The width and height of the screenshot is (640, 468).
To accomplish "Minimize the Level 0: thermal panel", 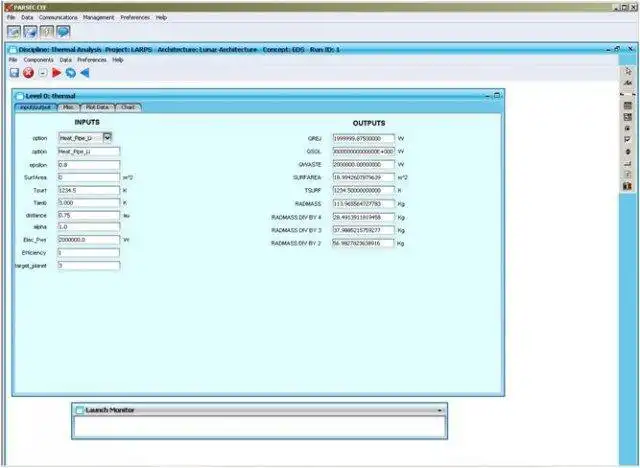I will [x=487, y=96].
